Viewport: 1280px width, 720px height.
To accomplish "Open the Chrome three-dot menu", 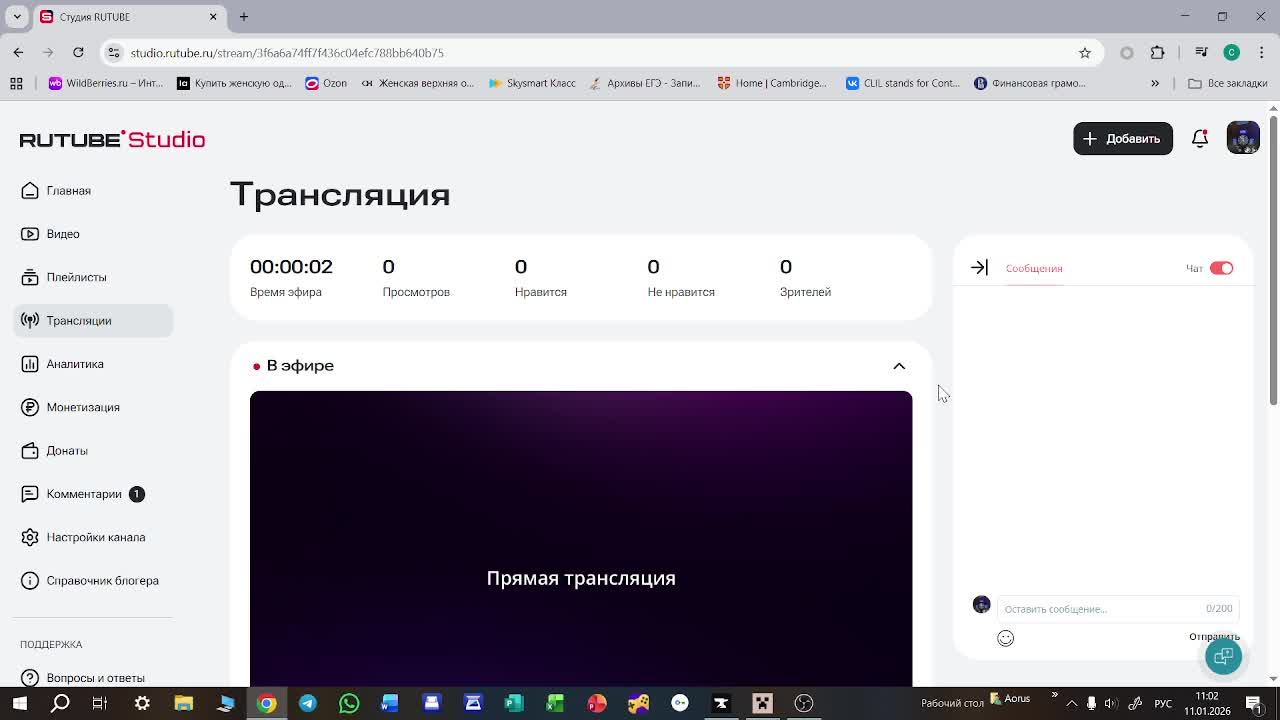I will tap(1261, 52).
